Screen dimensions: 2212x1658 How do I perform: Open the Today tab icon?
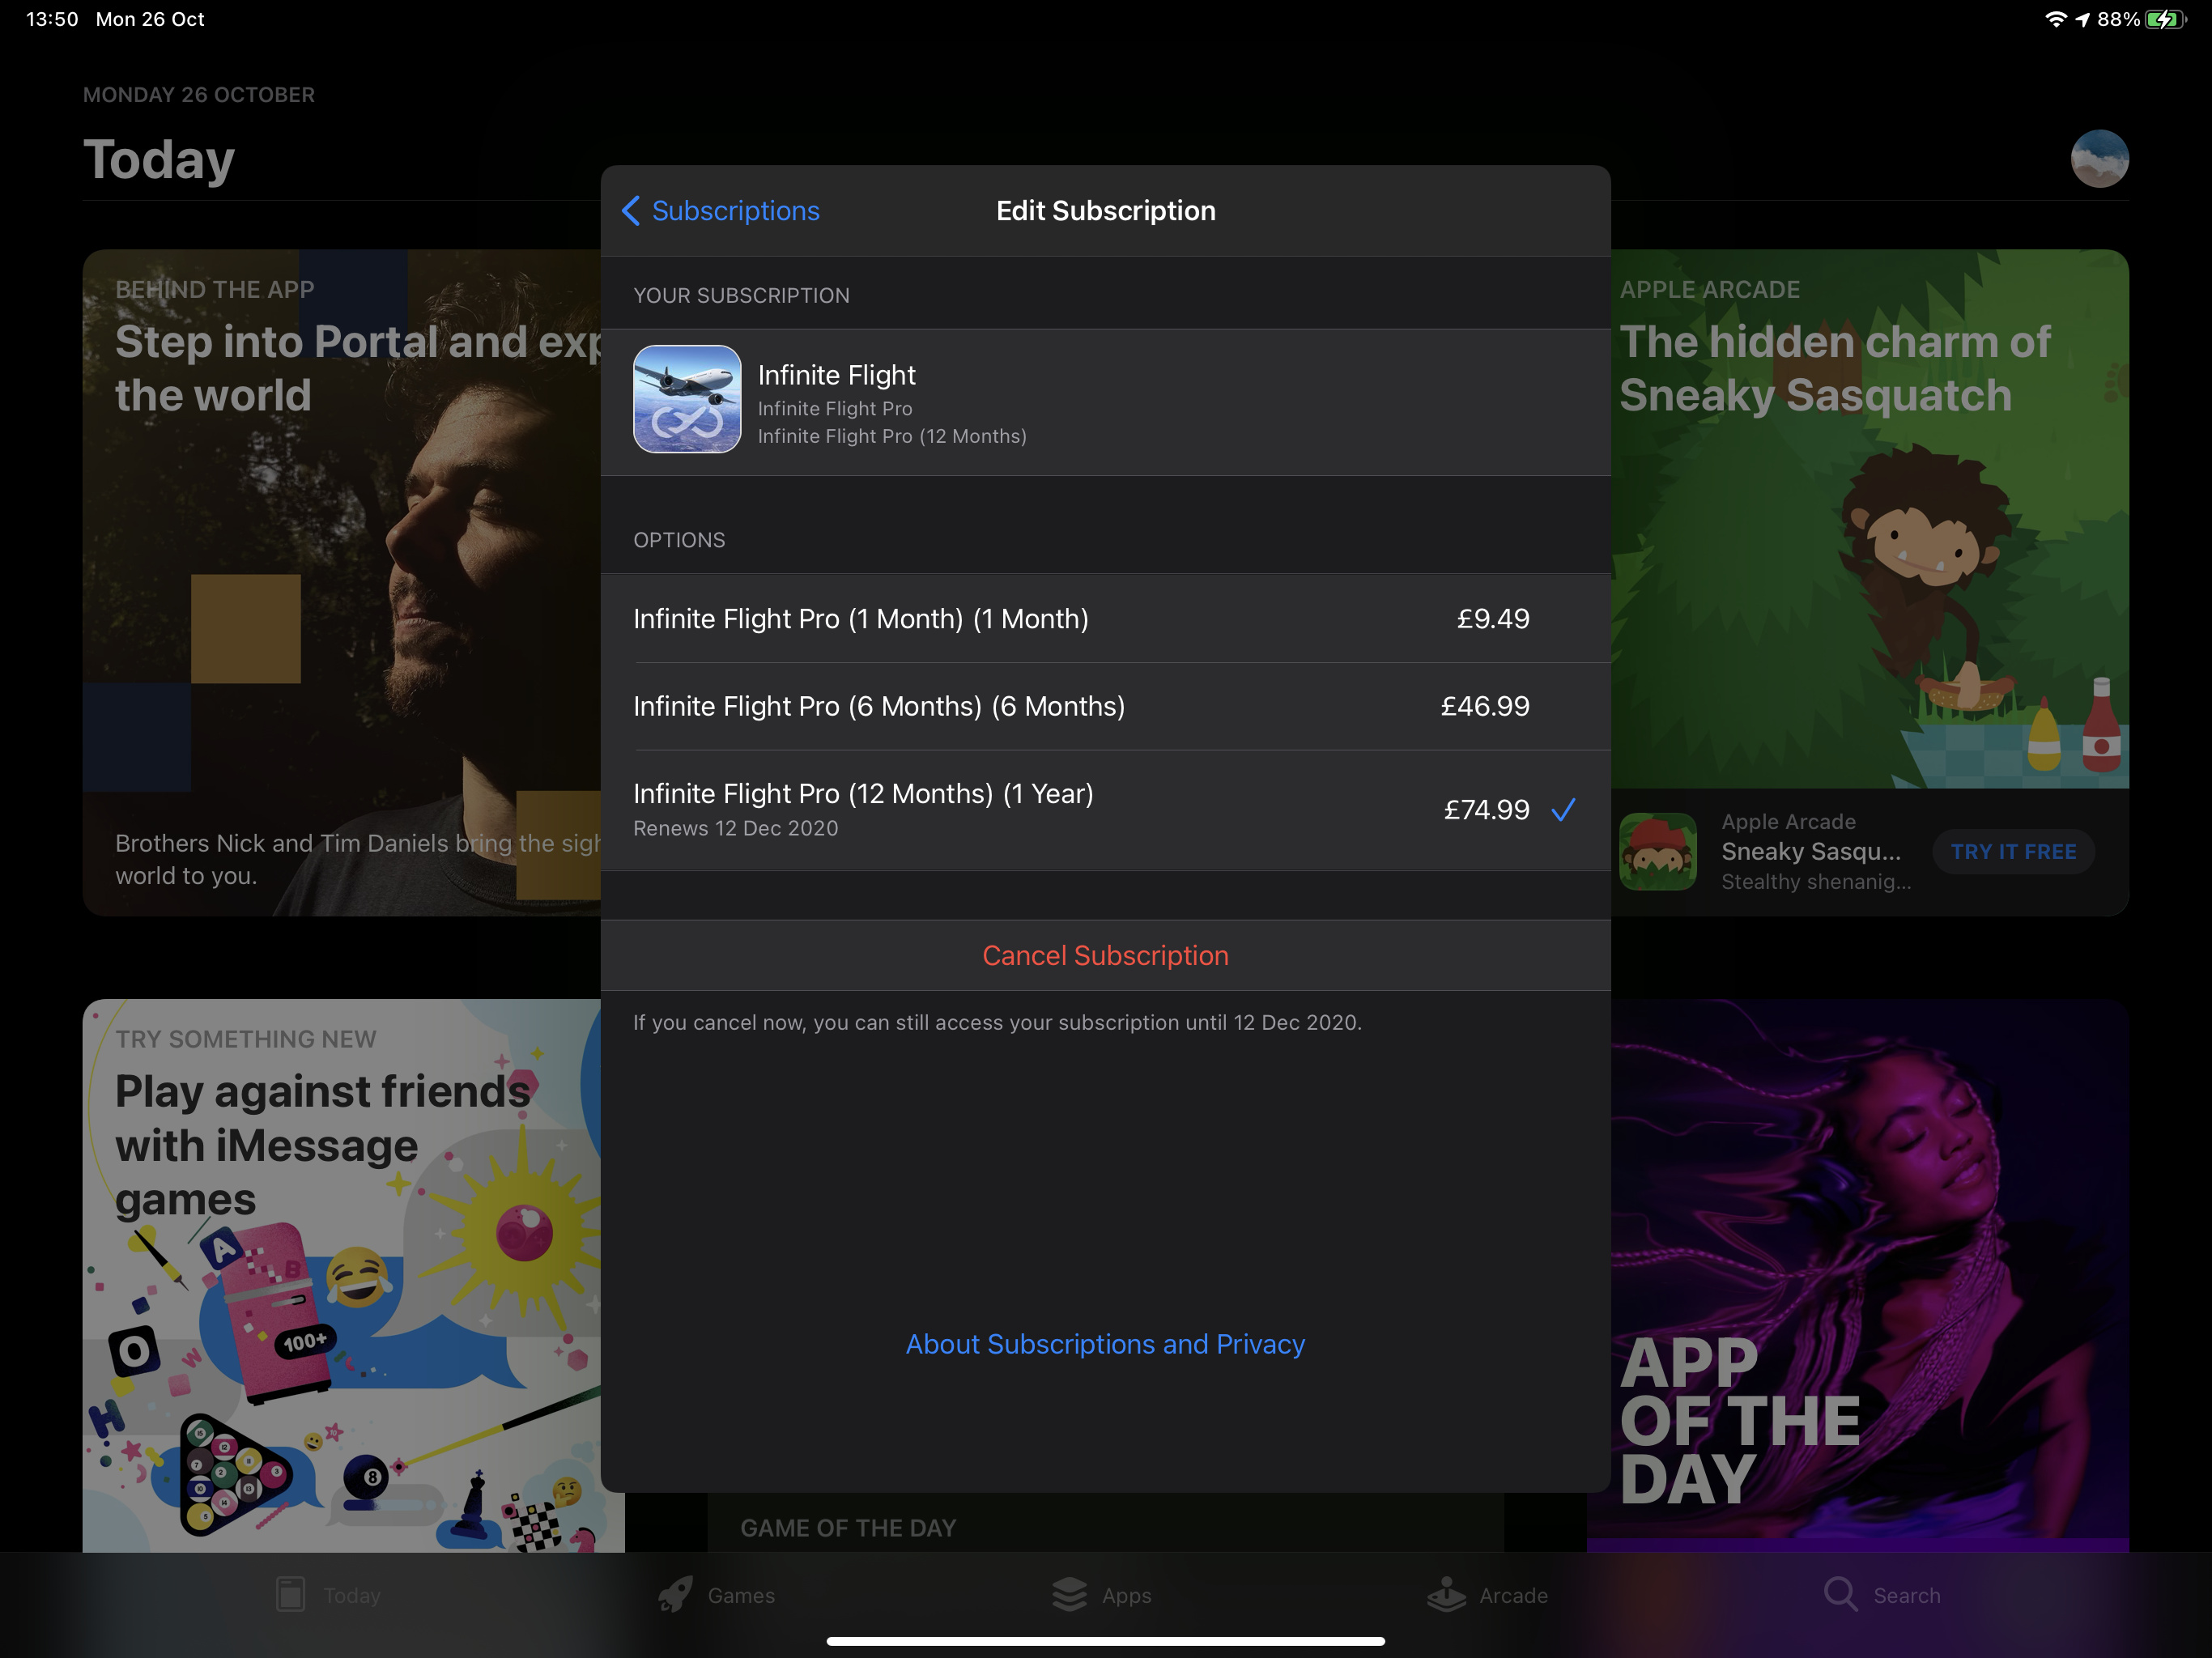point(291,1594)
